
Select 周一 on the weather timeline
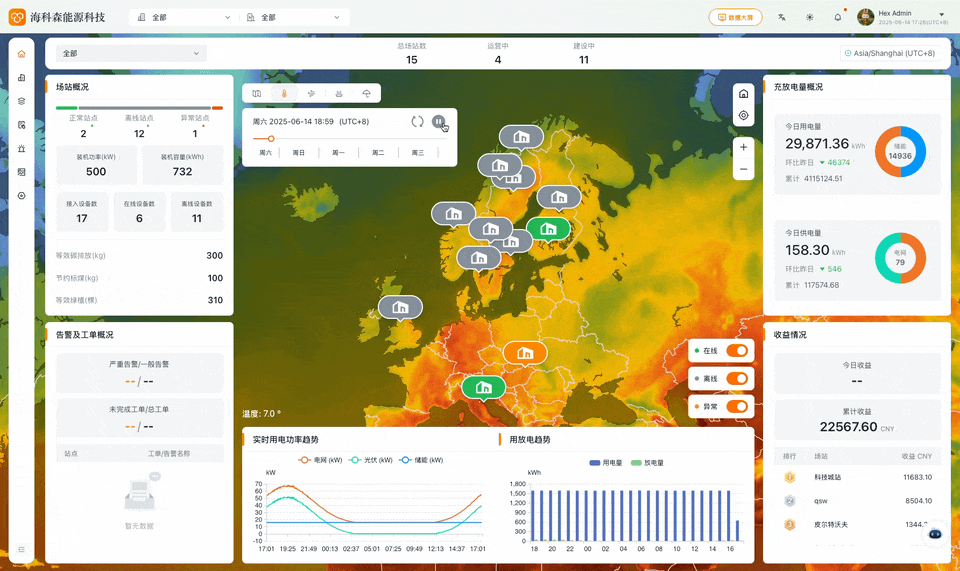(338, 153)
